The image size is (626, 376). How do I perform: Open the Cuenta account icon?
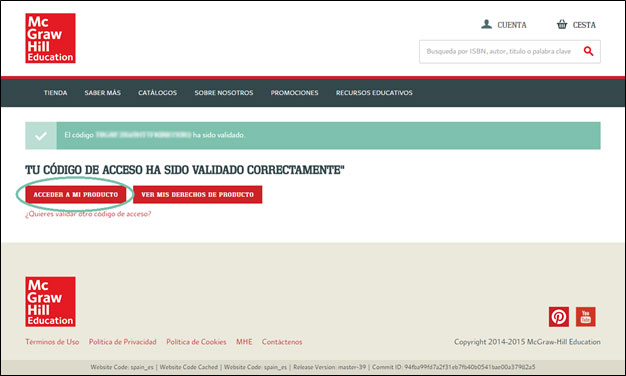[486, 24]
